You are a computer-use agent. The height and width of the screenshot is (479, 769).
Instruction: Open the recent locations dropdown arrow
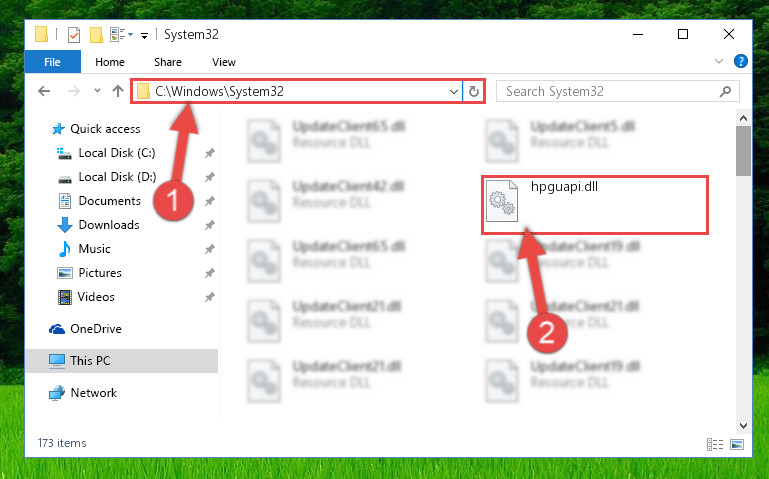click(x=97, y=91)
